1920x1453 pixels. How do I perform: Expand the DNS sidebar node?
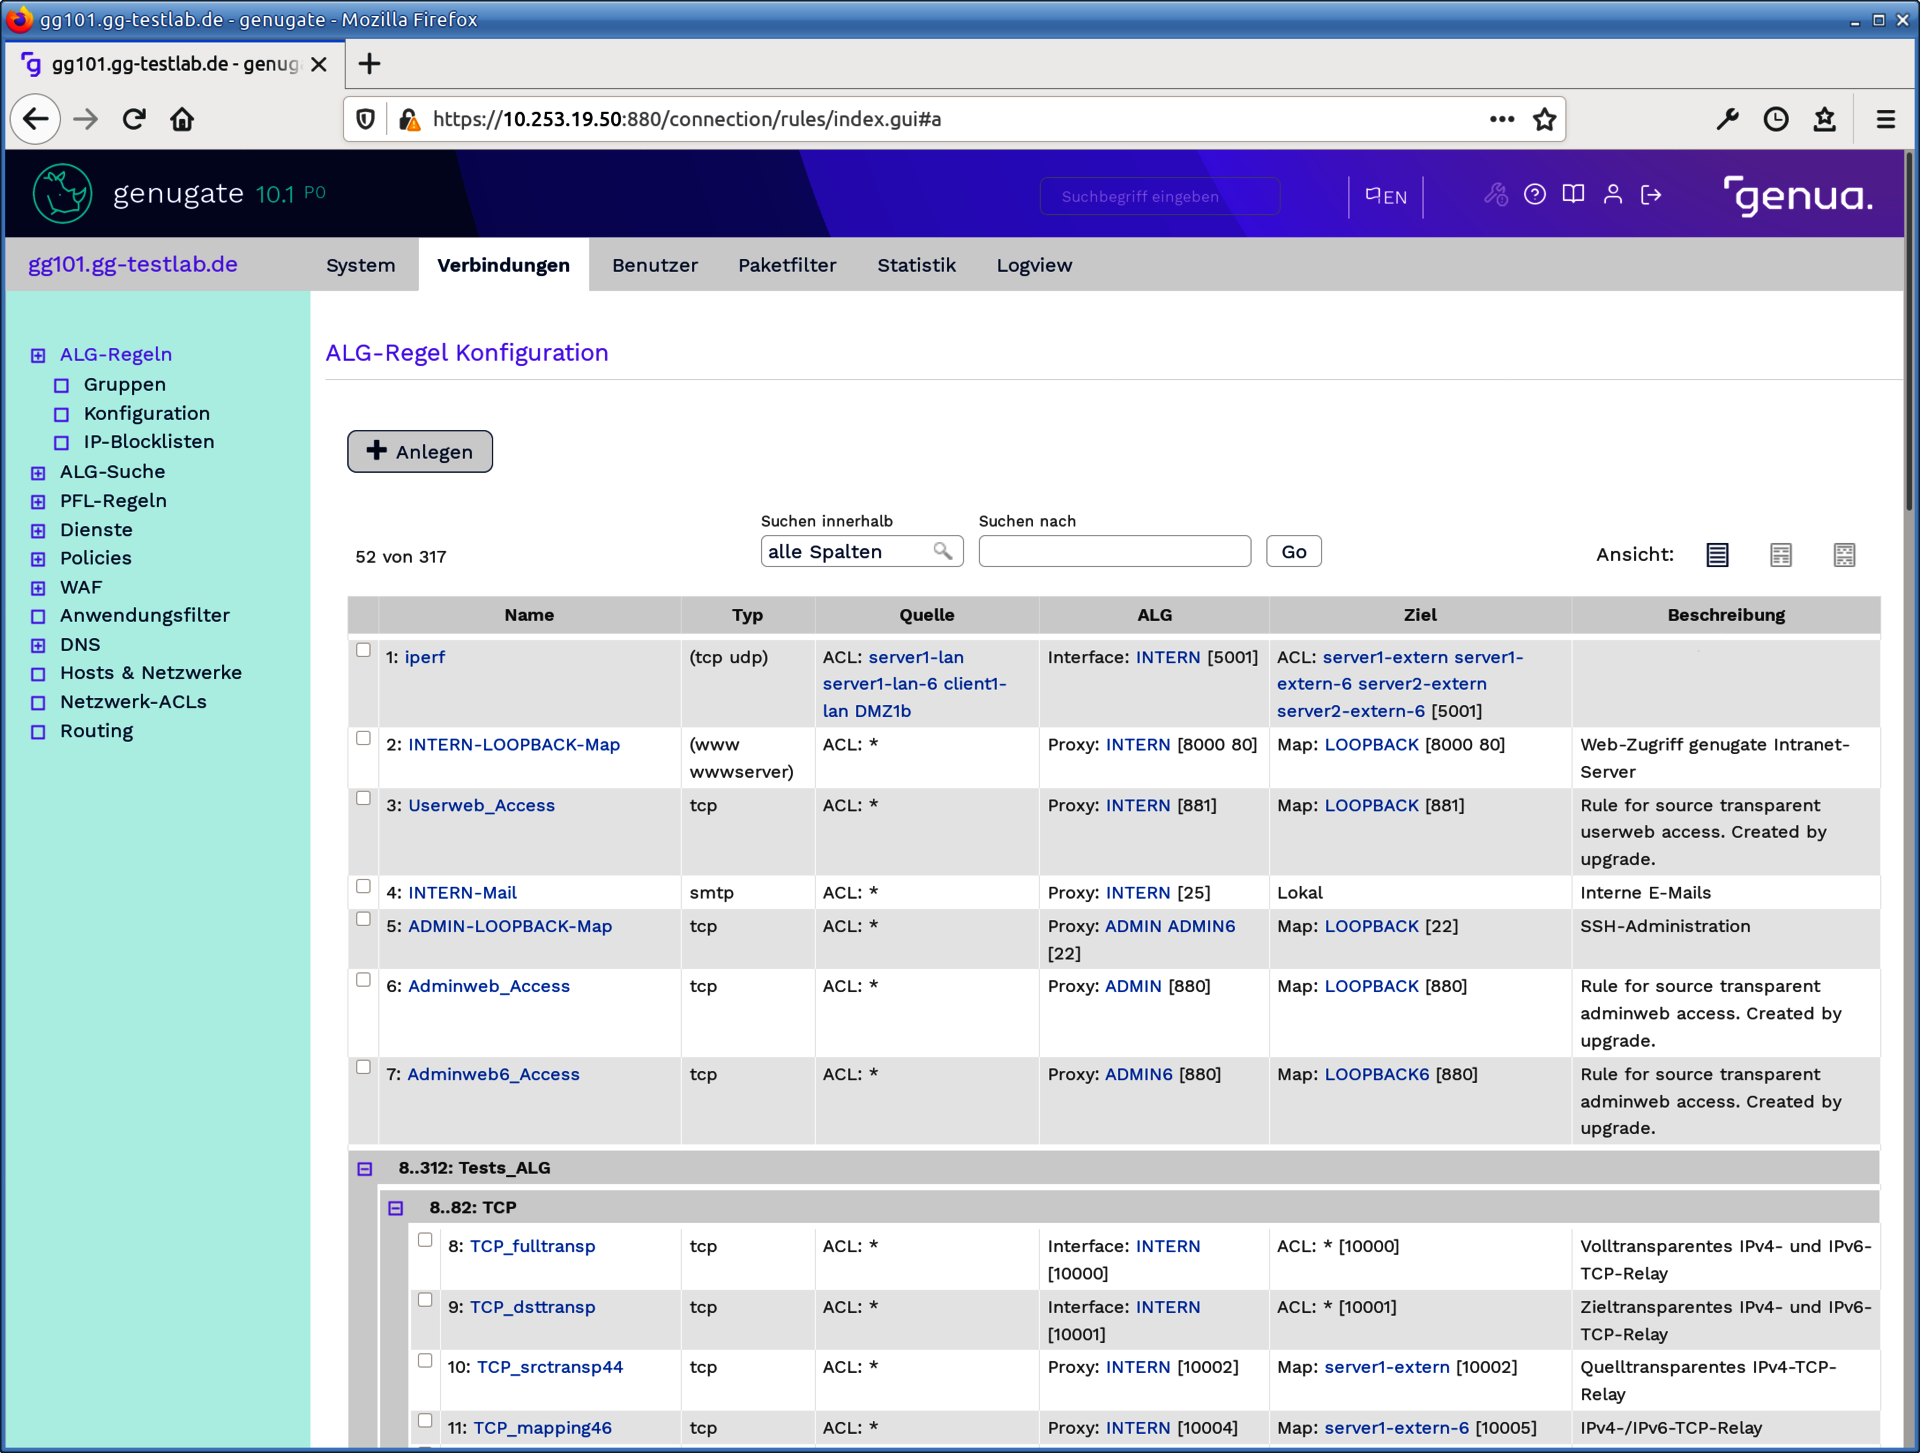[x=38, y=645]
